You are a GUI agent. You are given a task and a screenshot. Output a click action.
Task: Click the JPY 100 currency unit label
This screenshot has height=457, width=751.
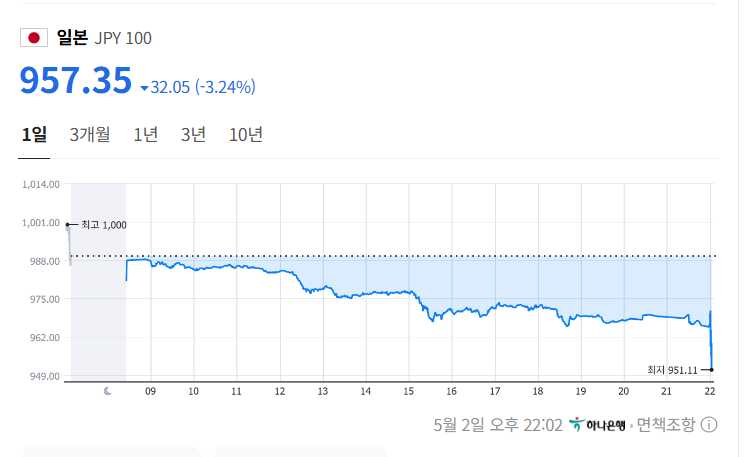click(x=123, y=38)
